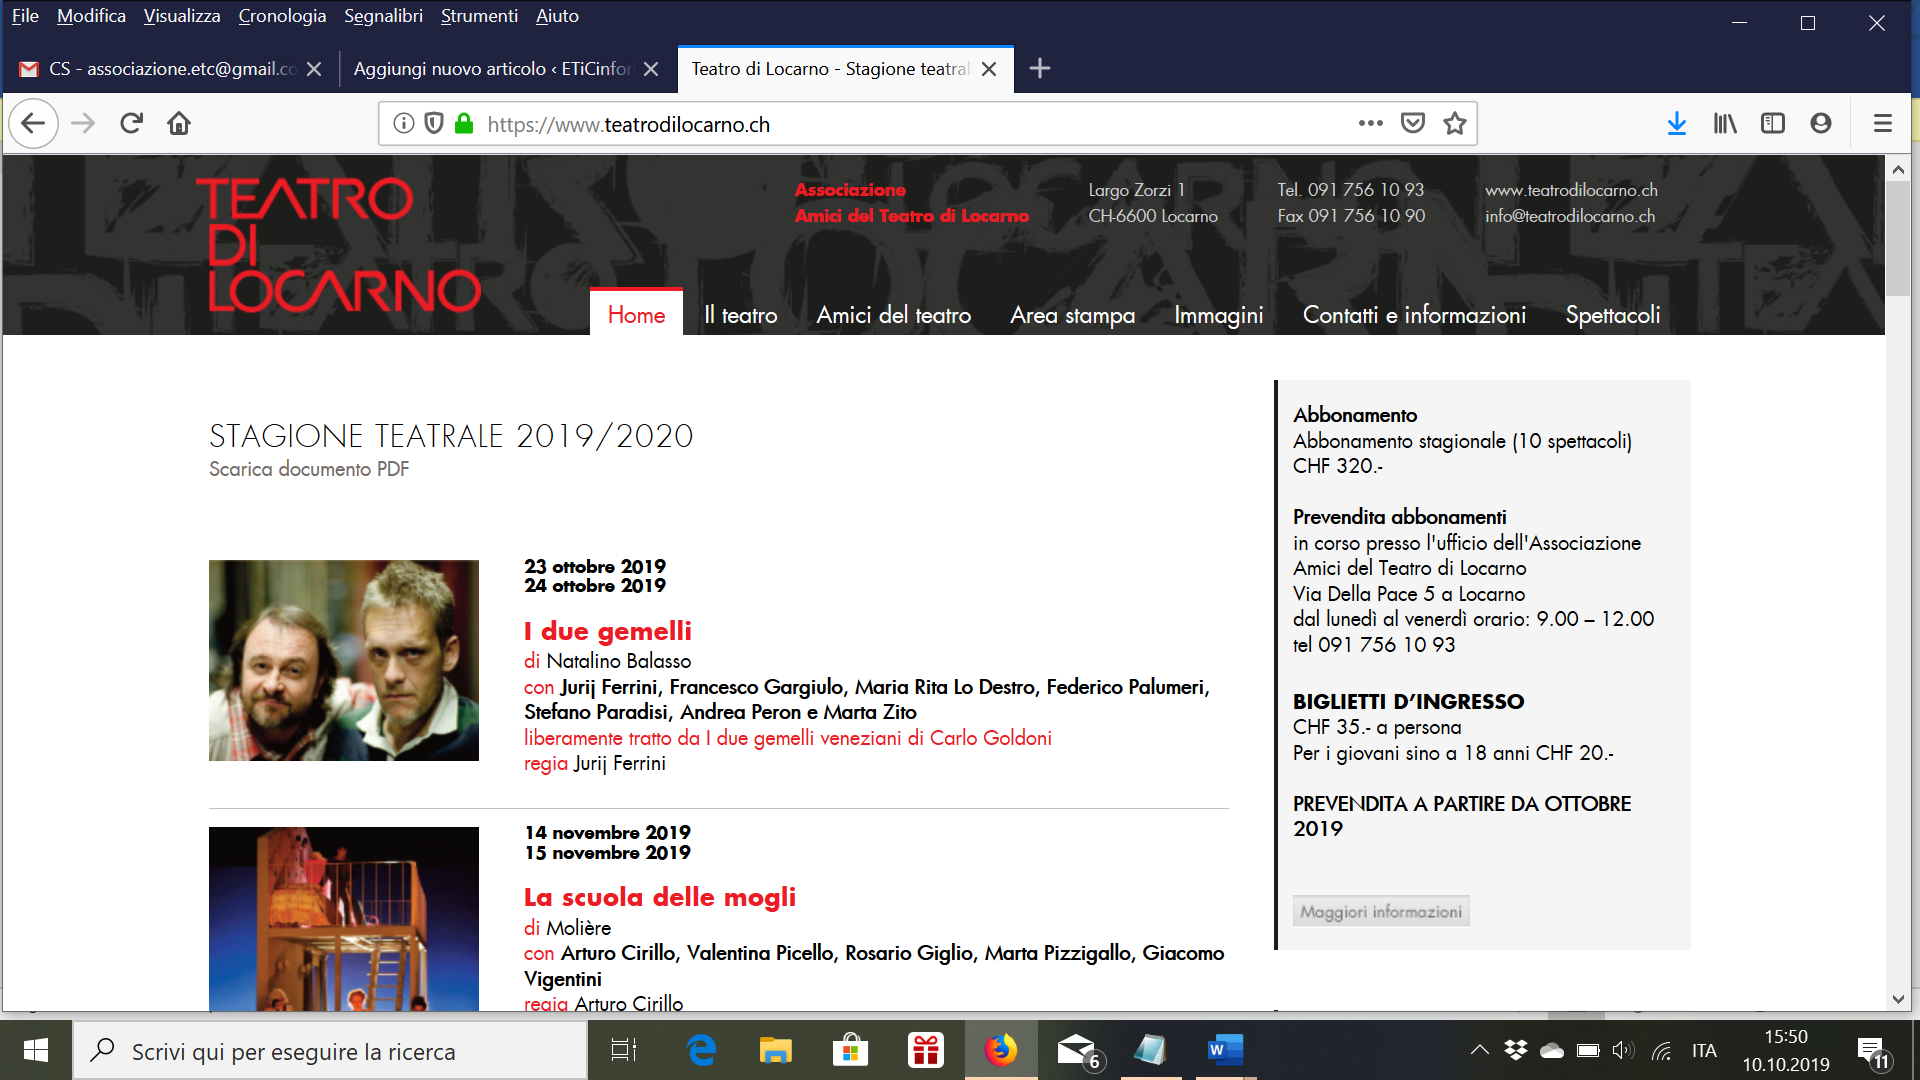Toggle the sidebar view
Image resolution: width=1920 pixels, height=1080 pixels.
(x=1773, y=124)
